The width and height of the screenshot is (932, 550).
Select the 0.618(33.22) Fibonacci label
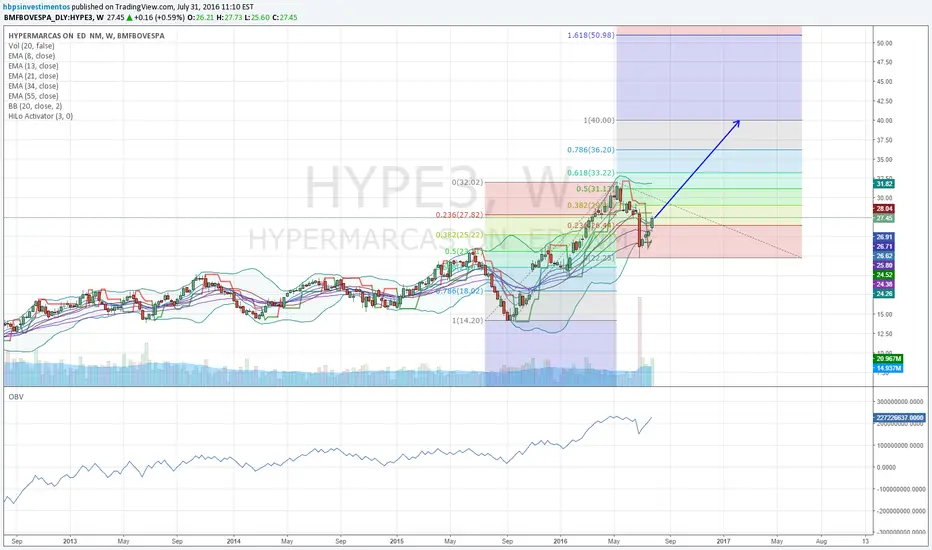click(591, 173)
